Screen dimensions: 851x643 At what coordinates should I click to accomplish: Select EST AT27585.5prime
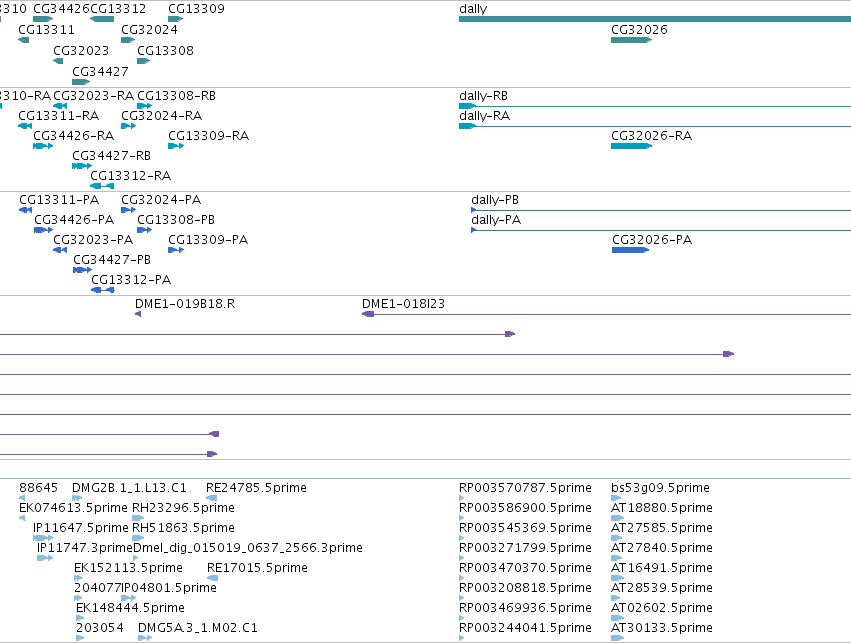tap(616, 538)
